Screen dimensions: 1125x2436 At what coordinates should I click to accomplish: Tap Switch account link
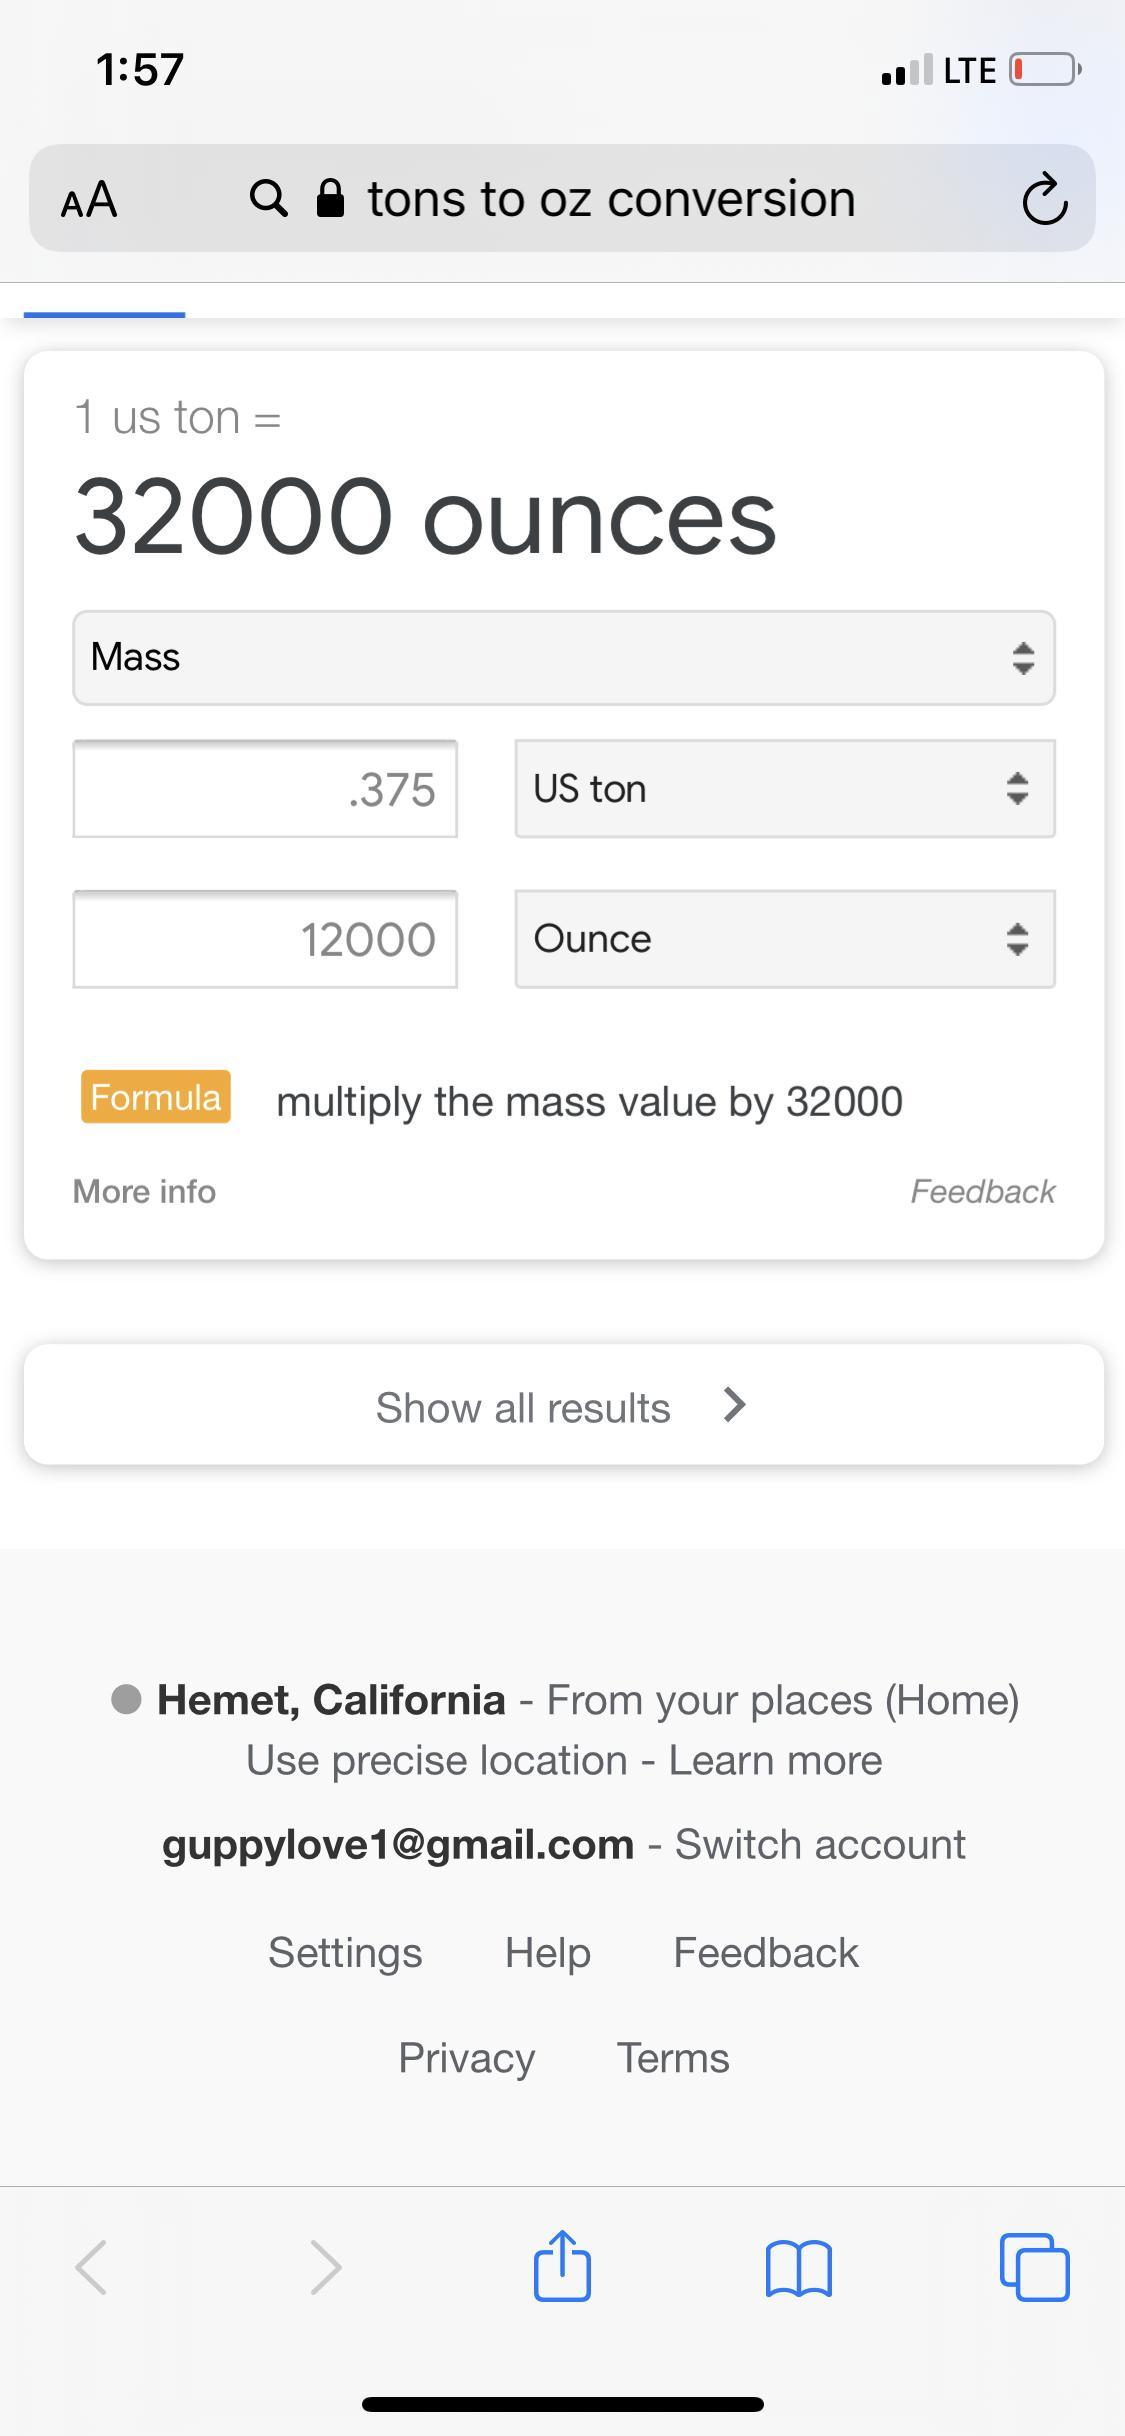point(820,1844)
